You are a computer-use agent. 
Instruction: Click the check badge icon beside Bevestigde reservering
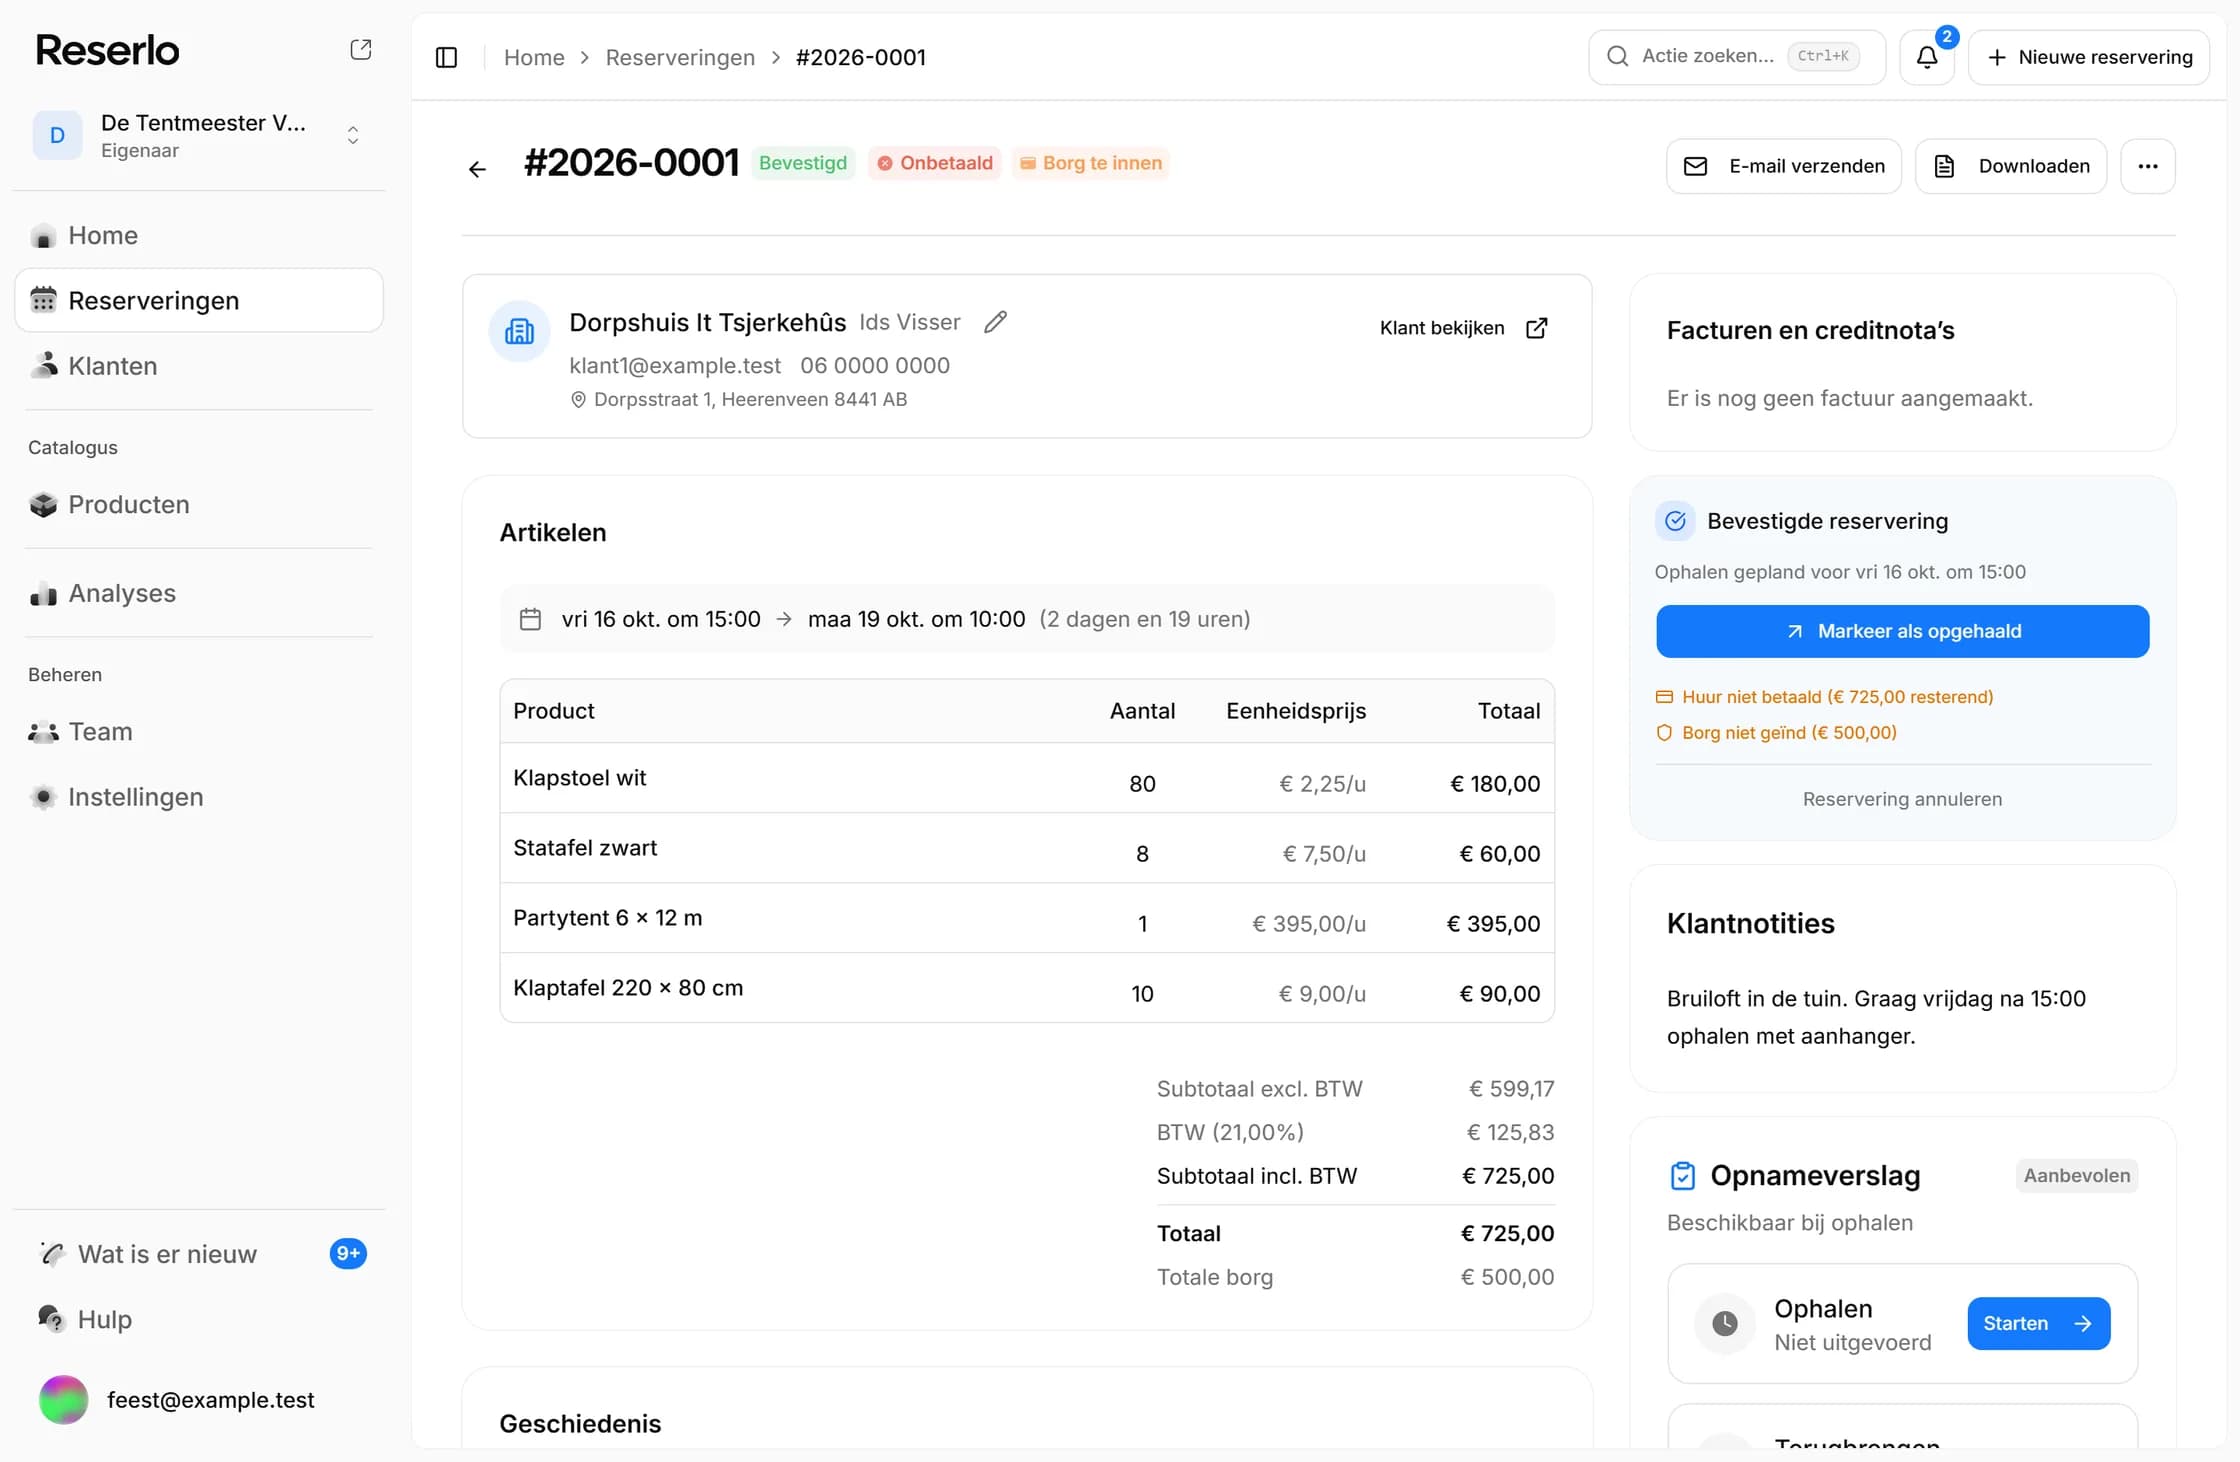pyautogui.click(x=1675, y=521)
